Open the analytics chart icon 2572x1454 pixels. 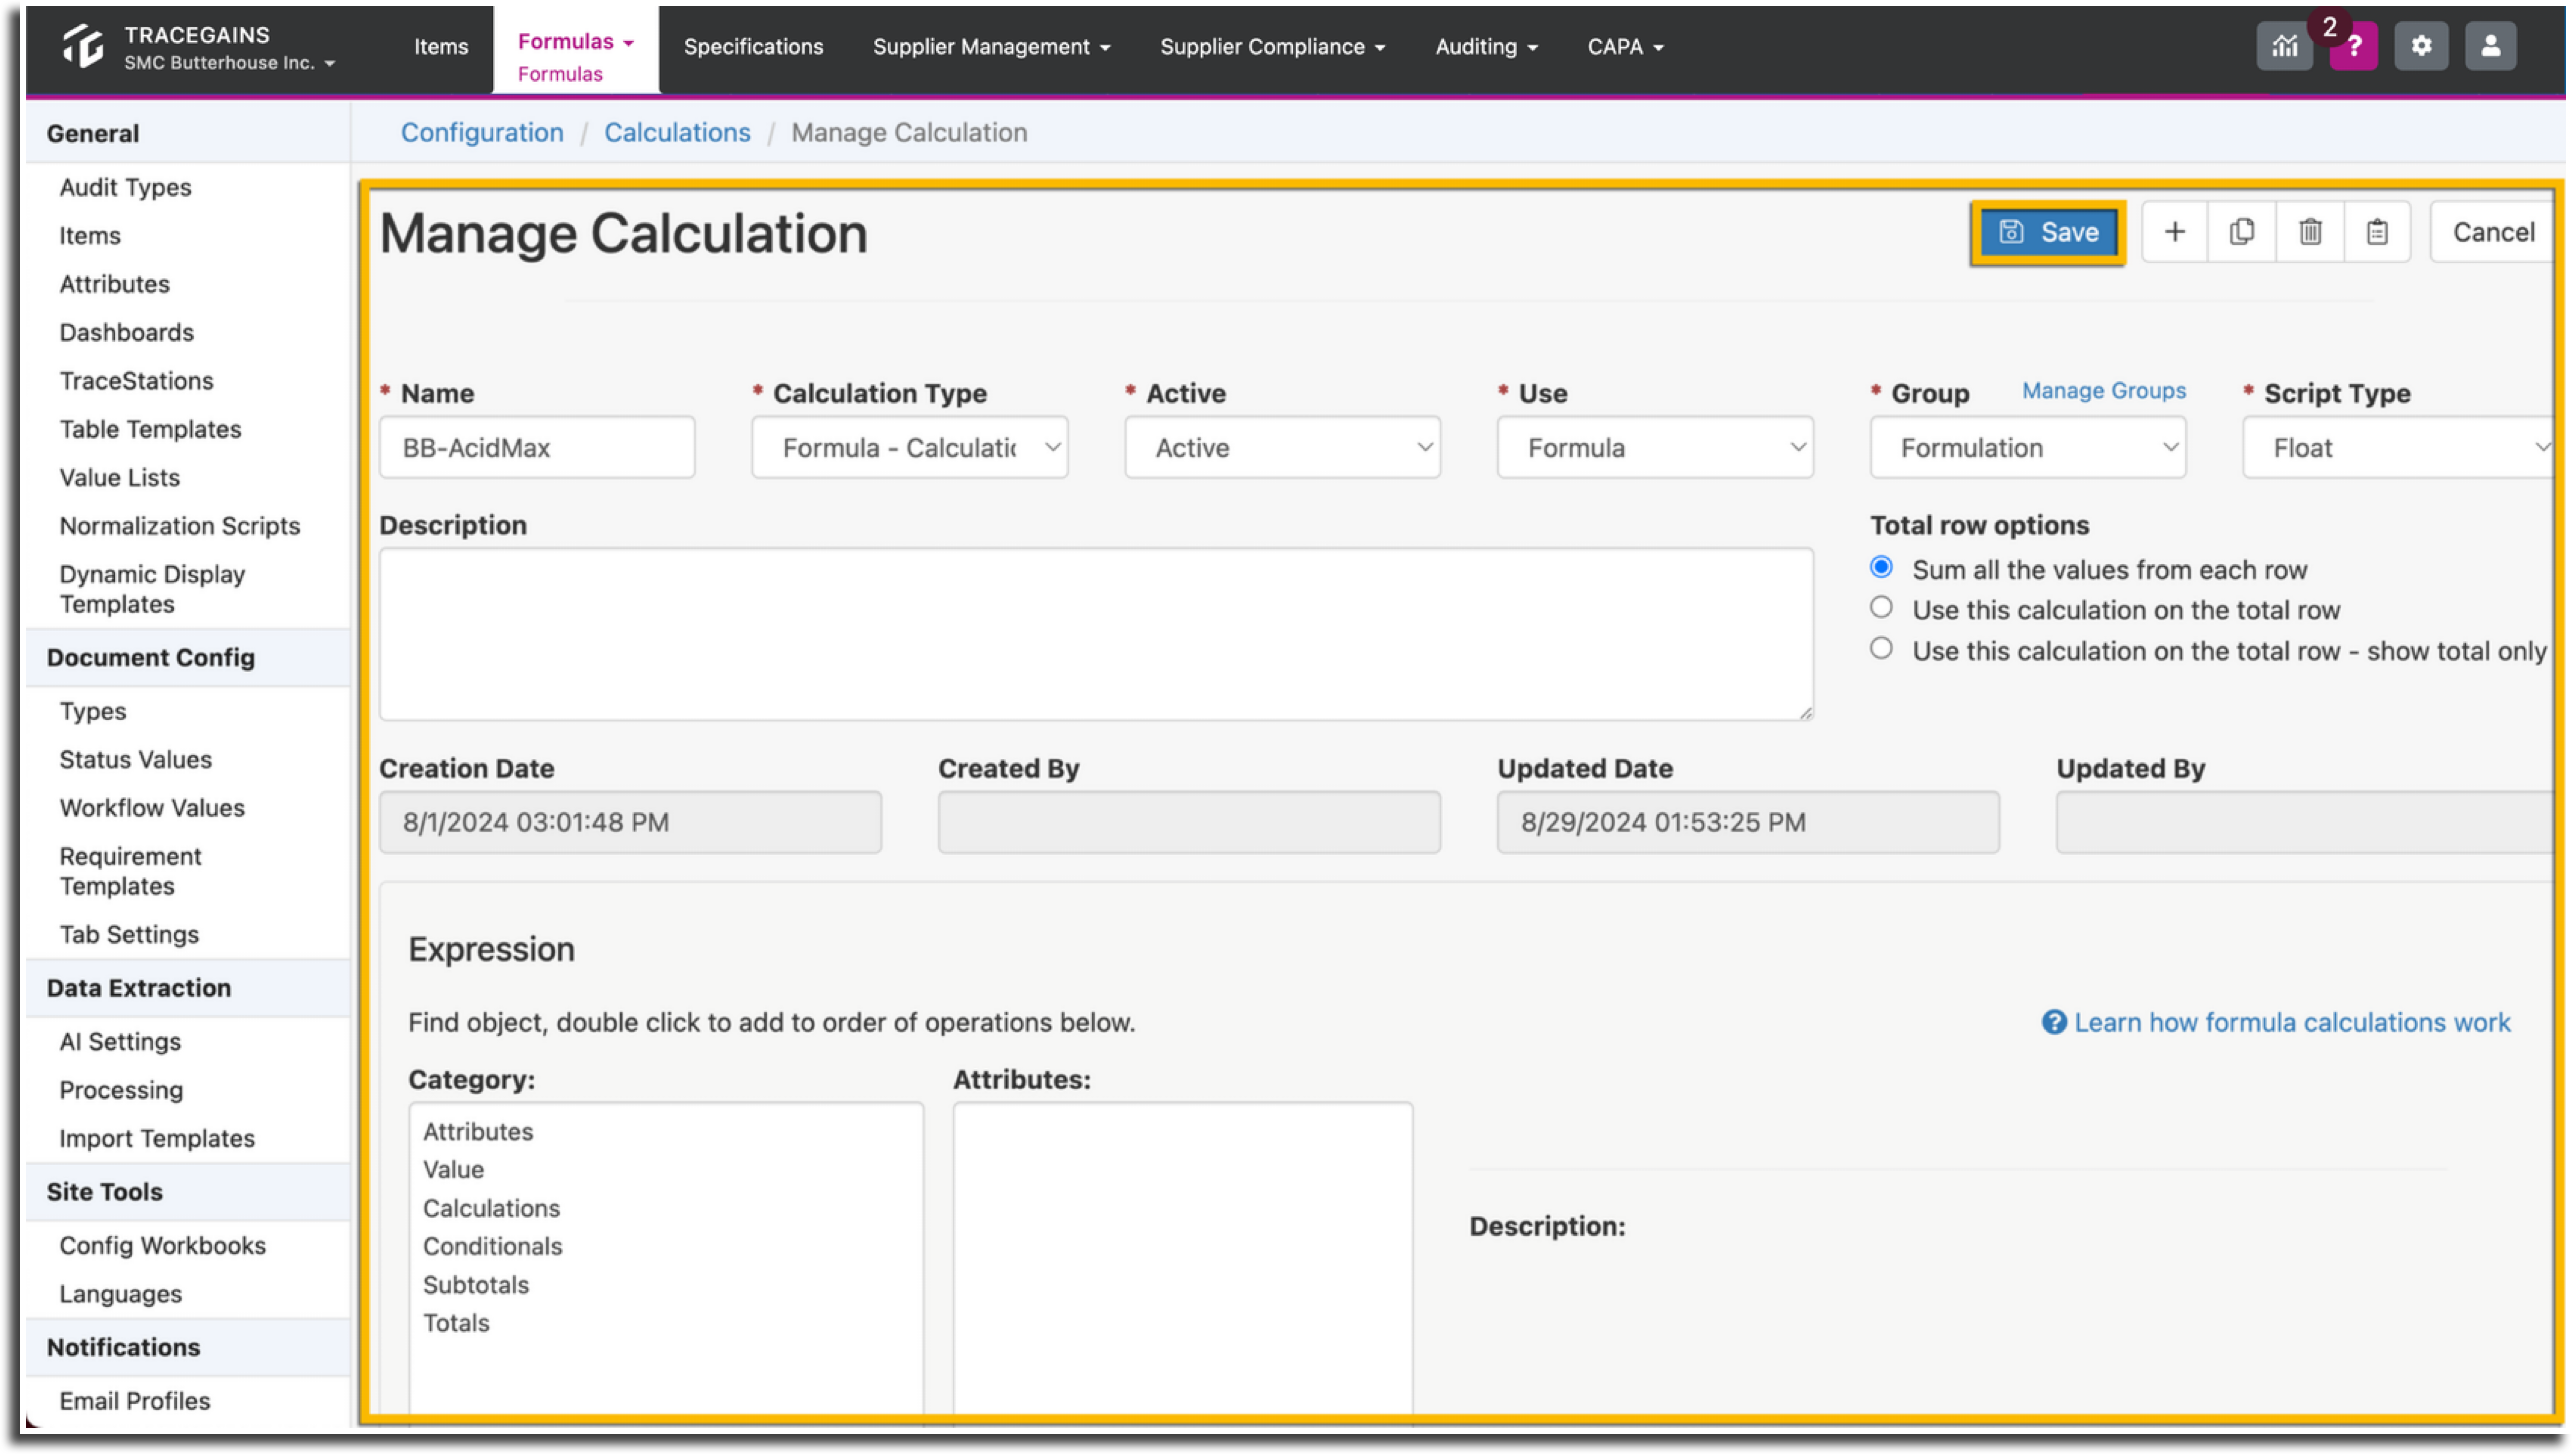click(2283, 46)
